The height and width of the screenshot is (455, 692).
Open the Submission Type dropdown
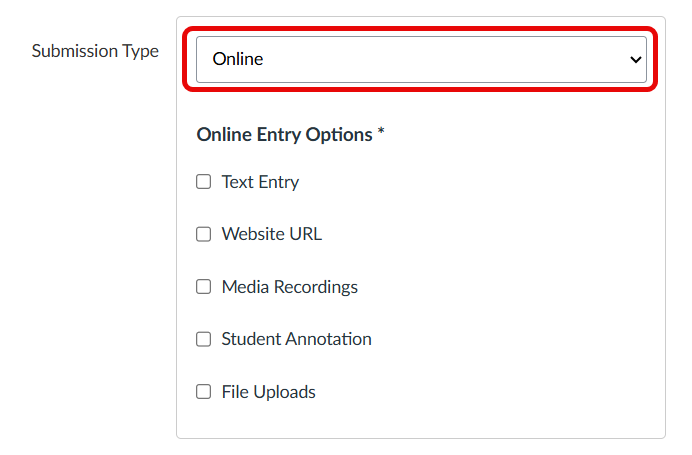pyautogui.click(x=421, y=59)
